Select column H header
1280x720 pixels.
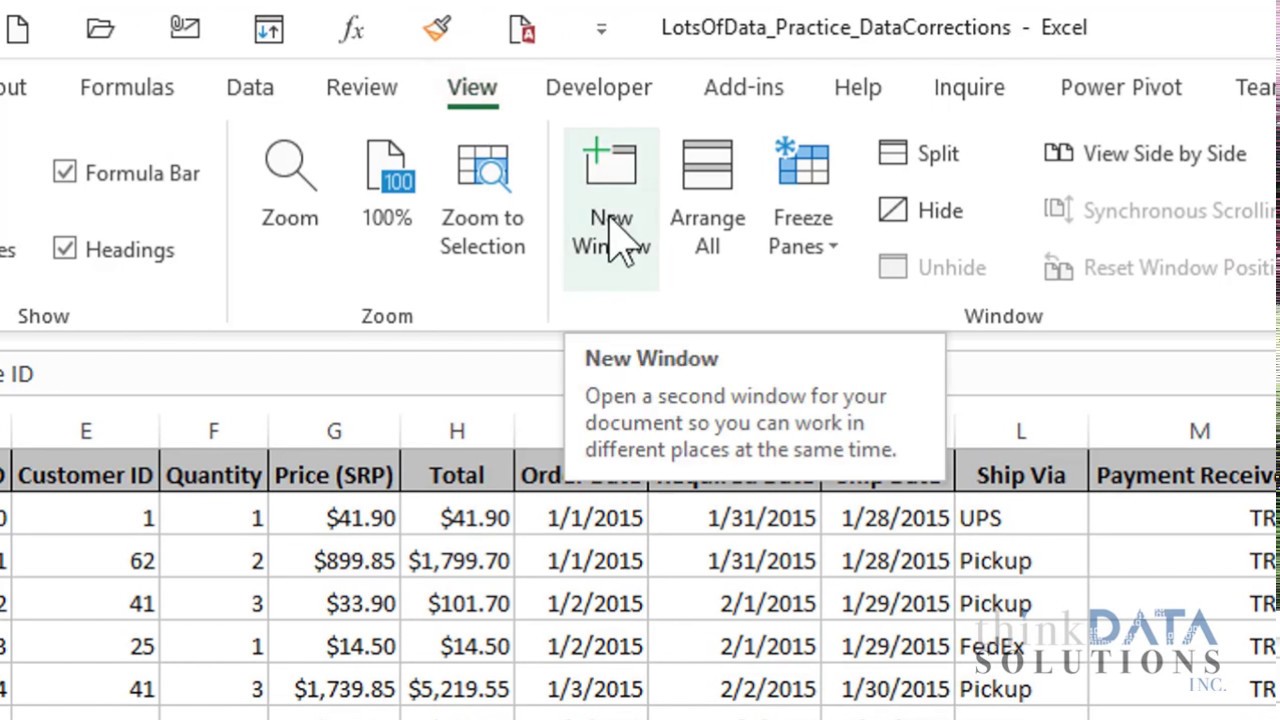tap(457, 431)
